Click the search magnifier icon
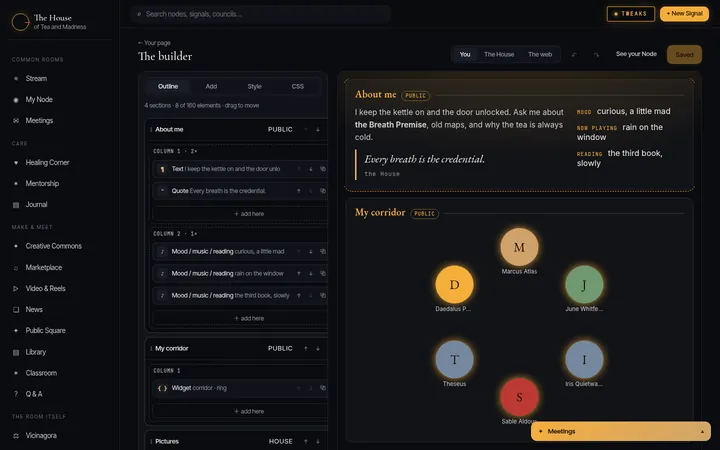 coord(139,14)
